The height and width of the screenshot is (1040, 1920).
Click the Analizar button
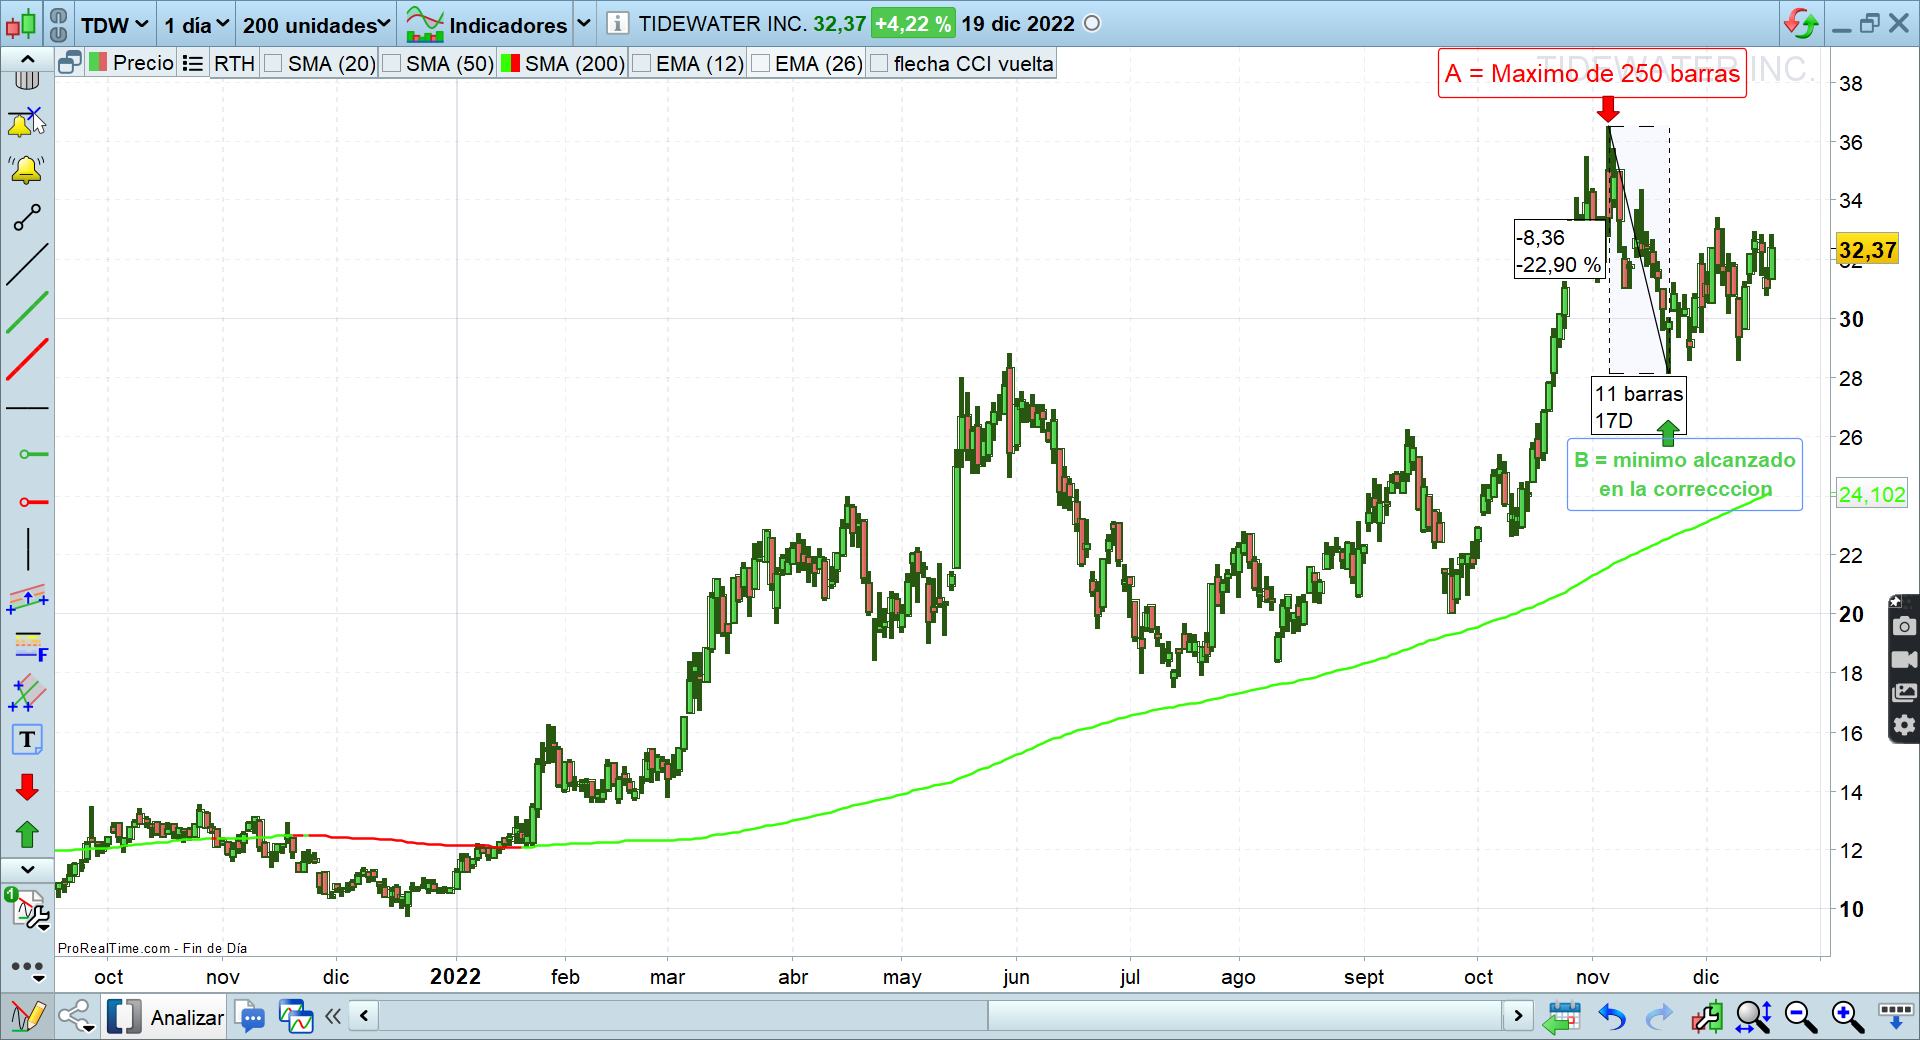pos(166,1017)
